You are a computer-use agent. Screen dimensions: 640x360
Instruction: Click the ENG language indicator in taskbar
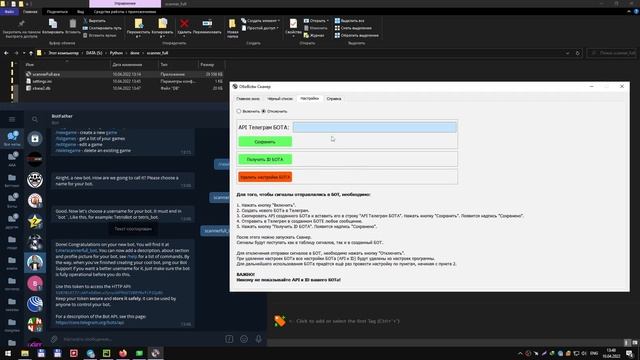(594, 353)
